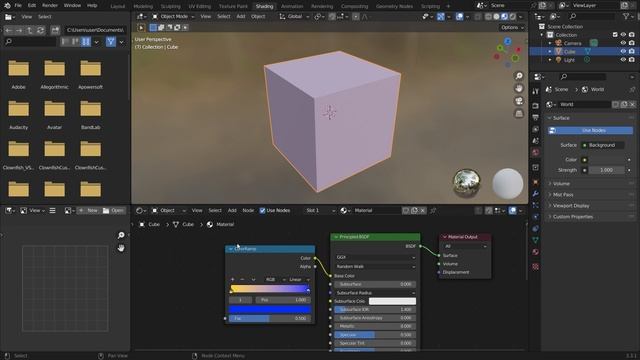This screenshot has width=640, height=360.
Task: Select thumbnail display mode in file browser
Action: coord(86,42)
